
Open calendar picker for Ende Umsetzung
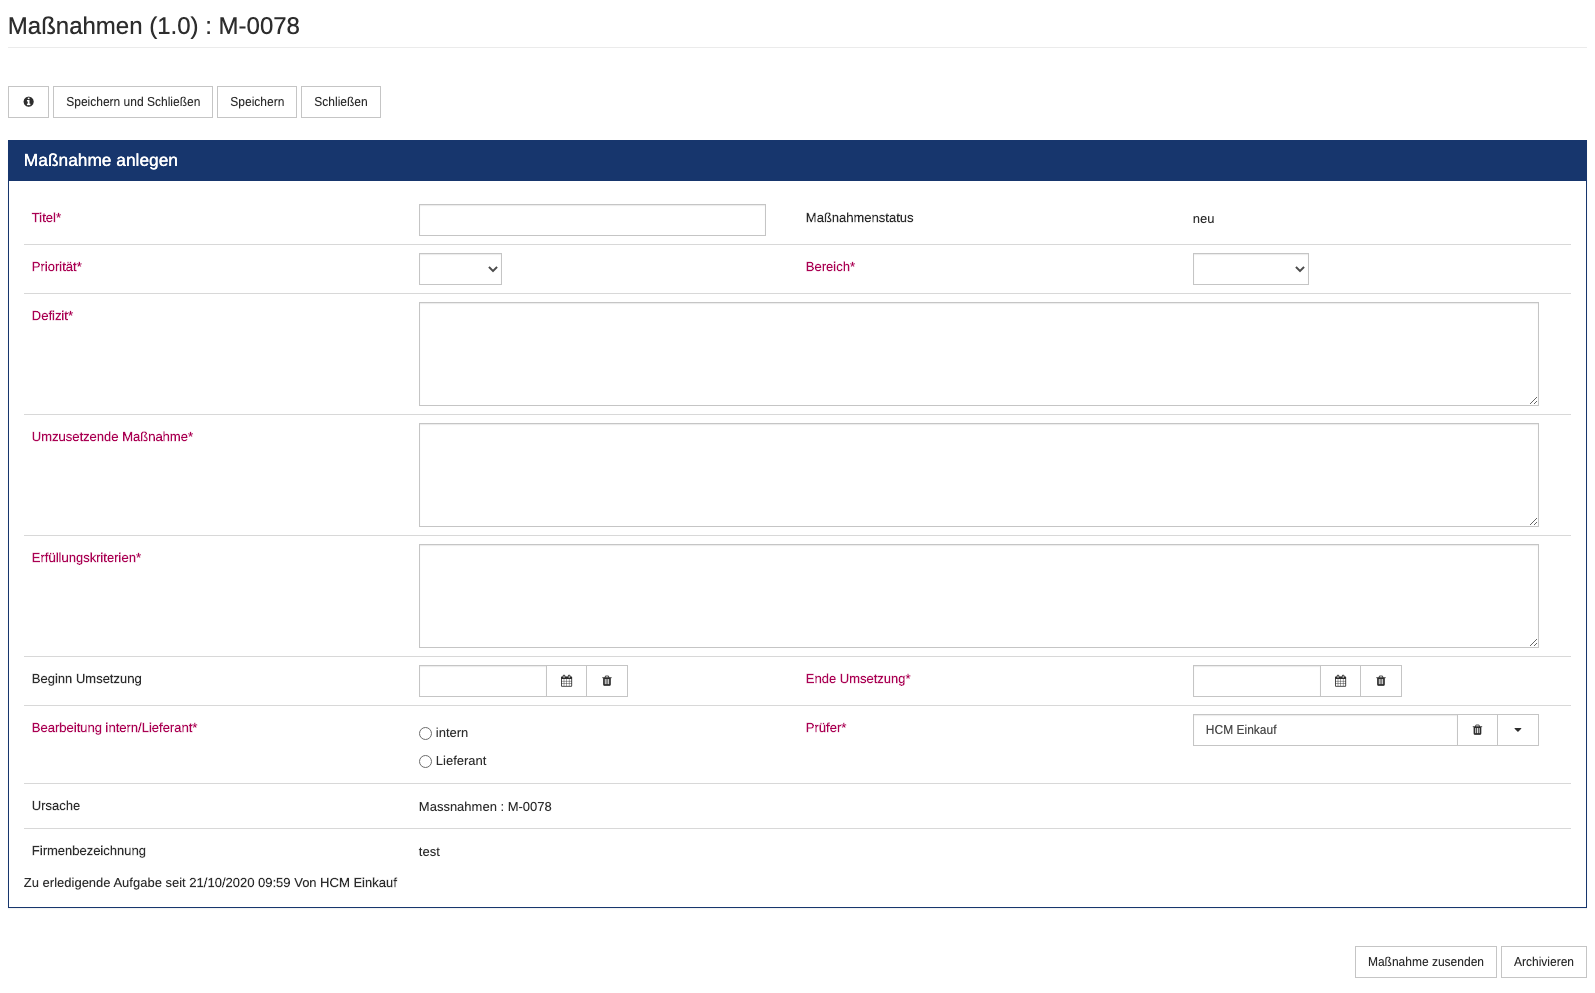click(1340, 681)
